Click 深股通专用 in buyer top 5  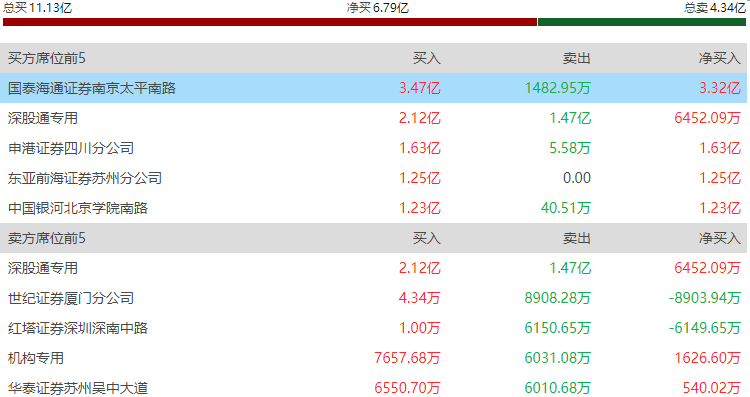tap(43, 118)
